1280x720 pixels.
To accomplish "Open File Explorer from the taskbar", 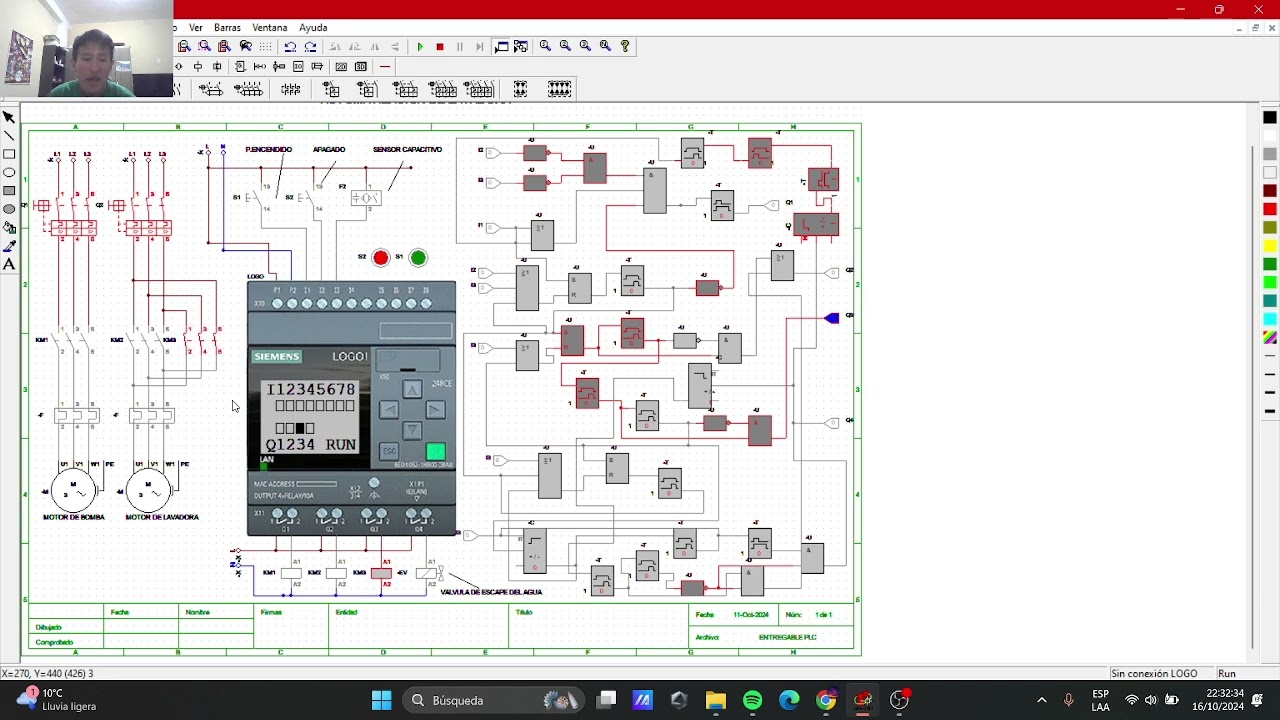I will [x=715, y=700].
